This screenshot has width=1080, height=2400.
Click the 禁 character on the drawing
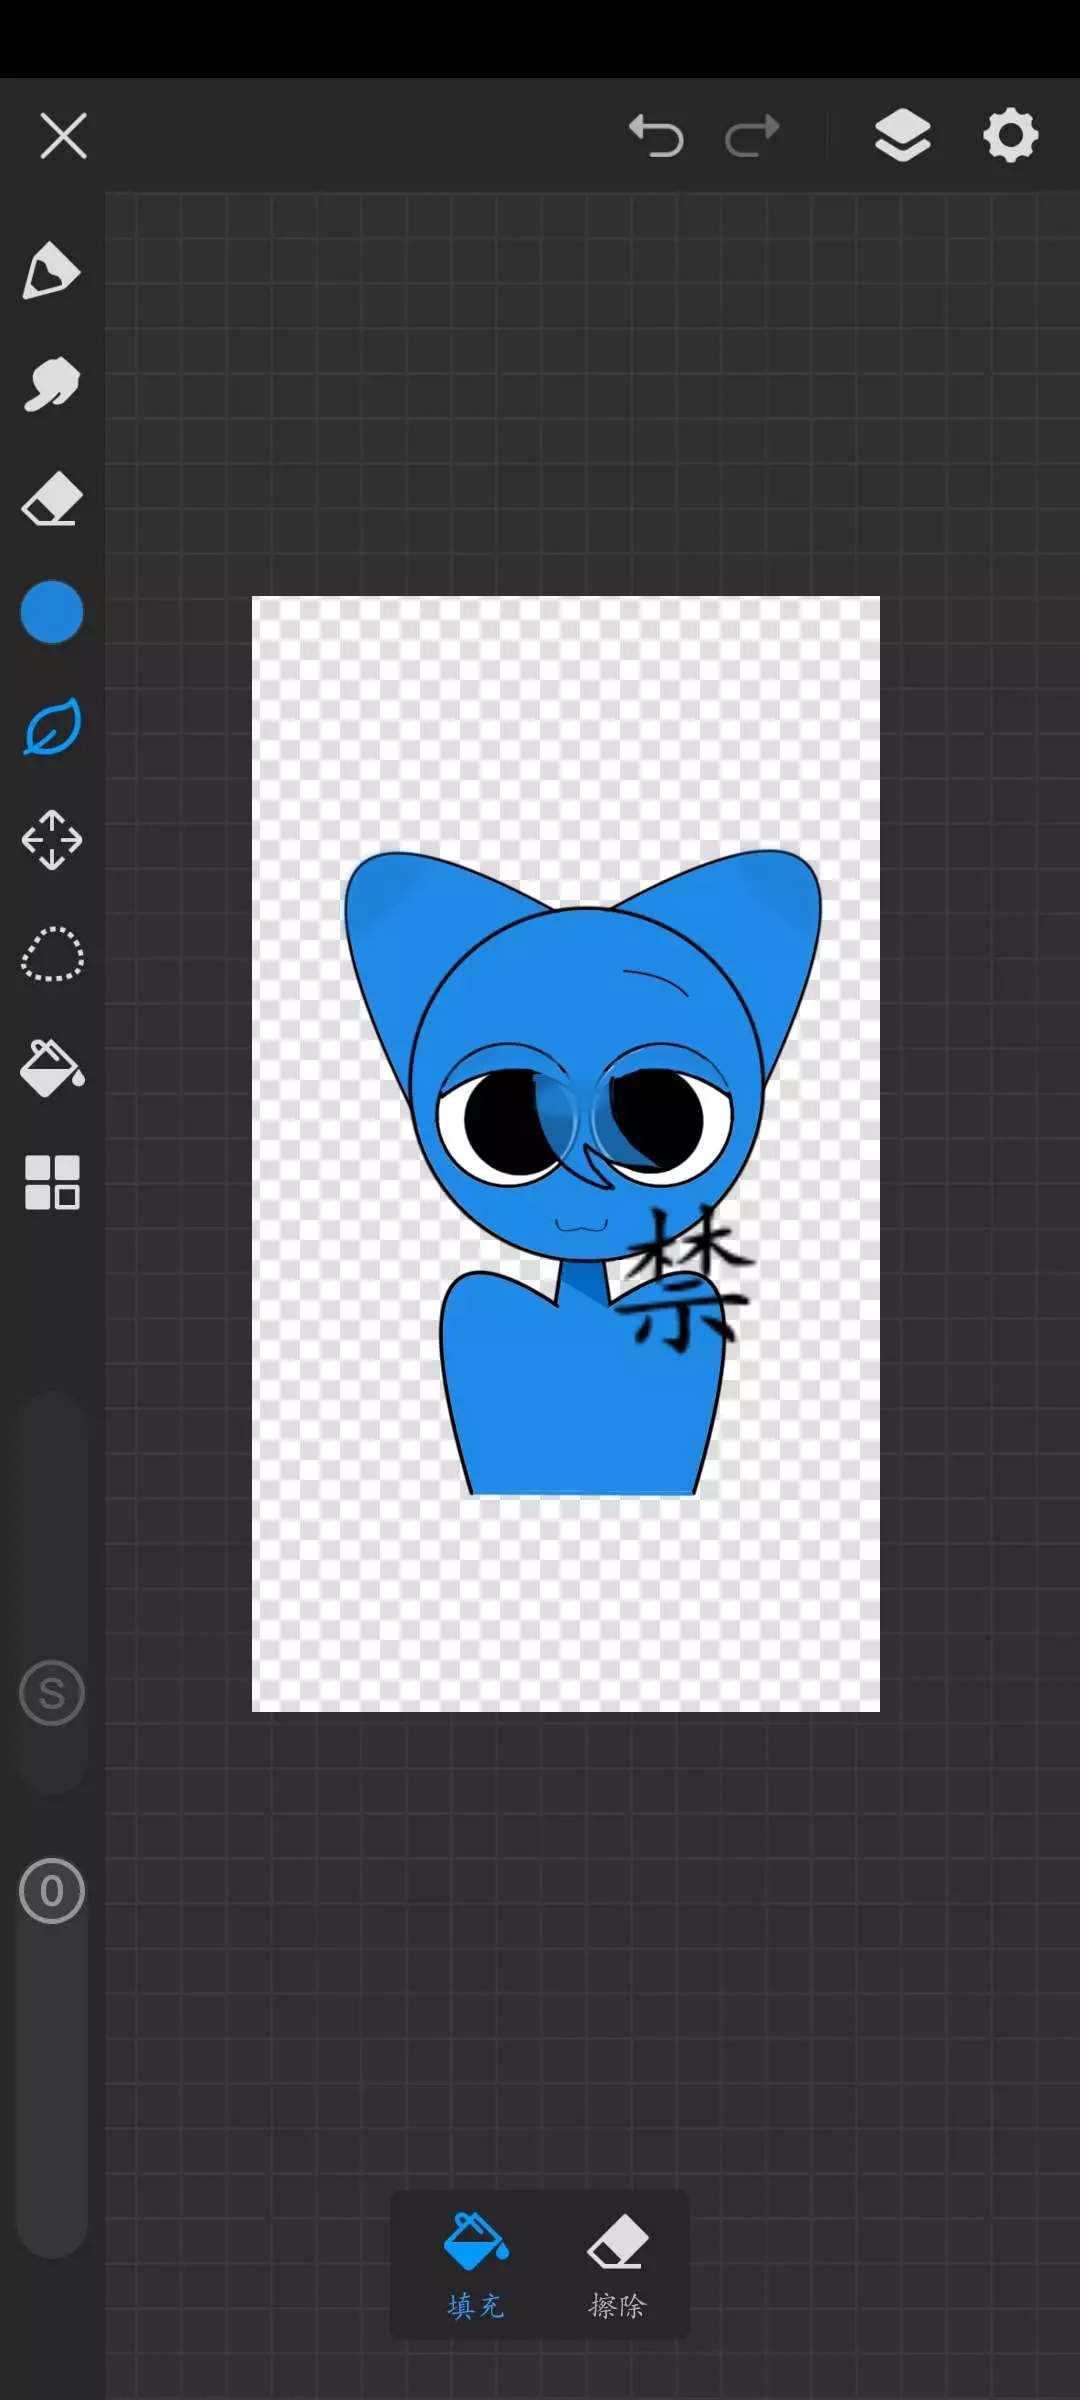click(687, 1280)
